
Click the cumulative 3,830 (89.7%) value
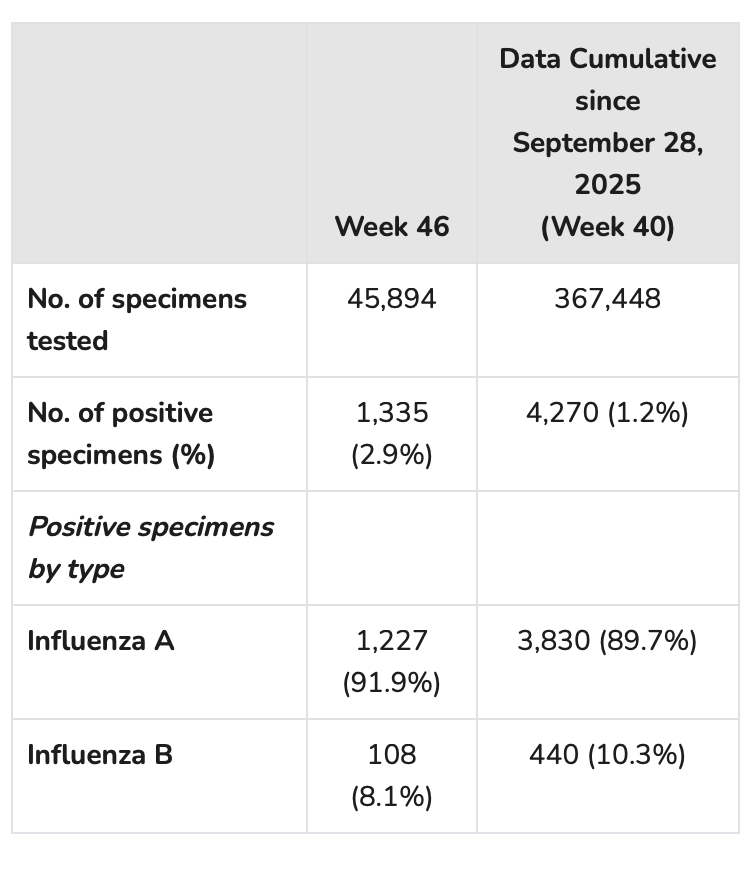tap(608, 641)
